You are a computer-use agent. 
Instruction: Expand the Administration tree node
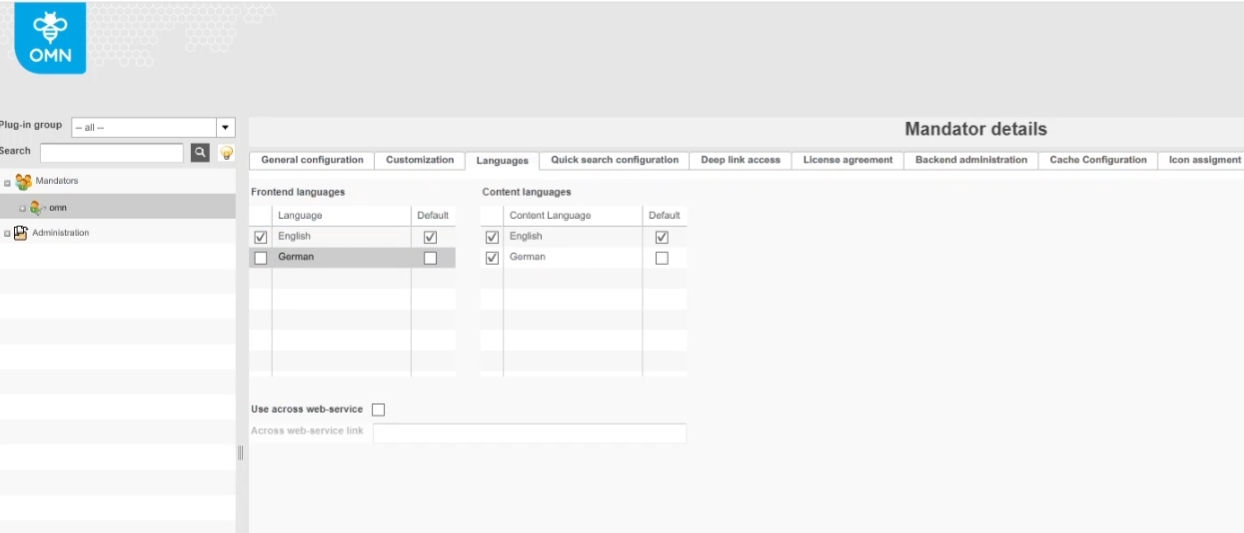[x=7, y=234]
